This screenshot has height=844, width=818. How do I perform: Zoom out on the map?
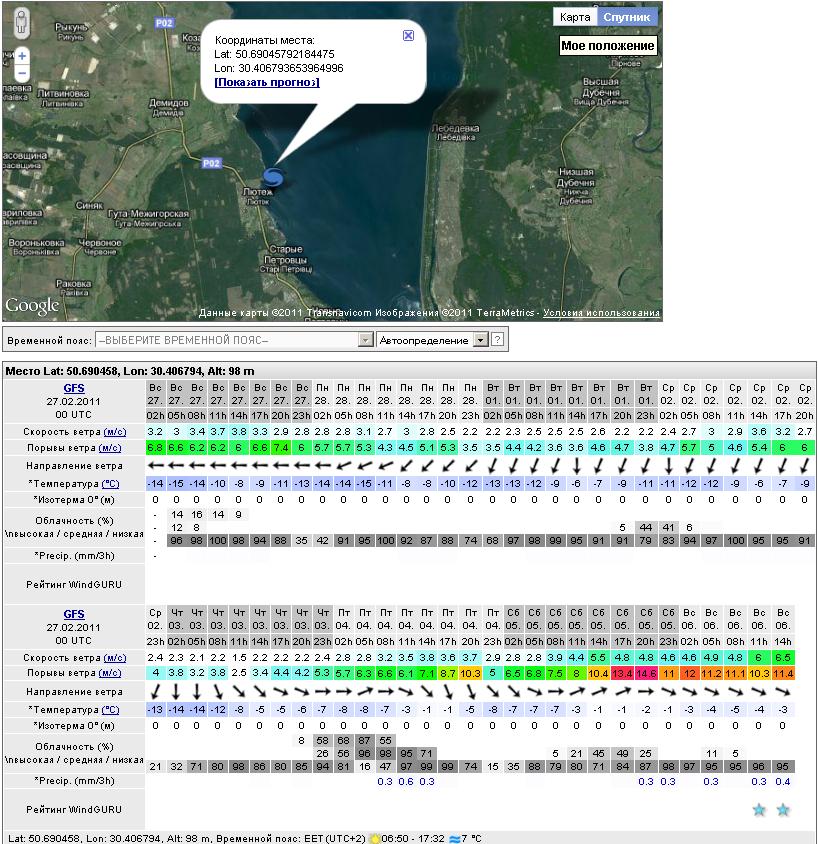pos(22,74)
